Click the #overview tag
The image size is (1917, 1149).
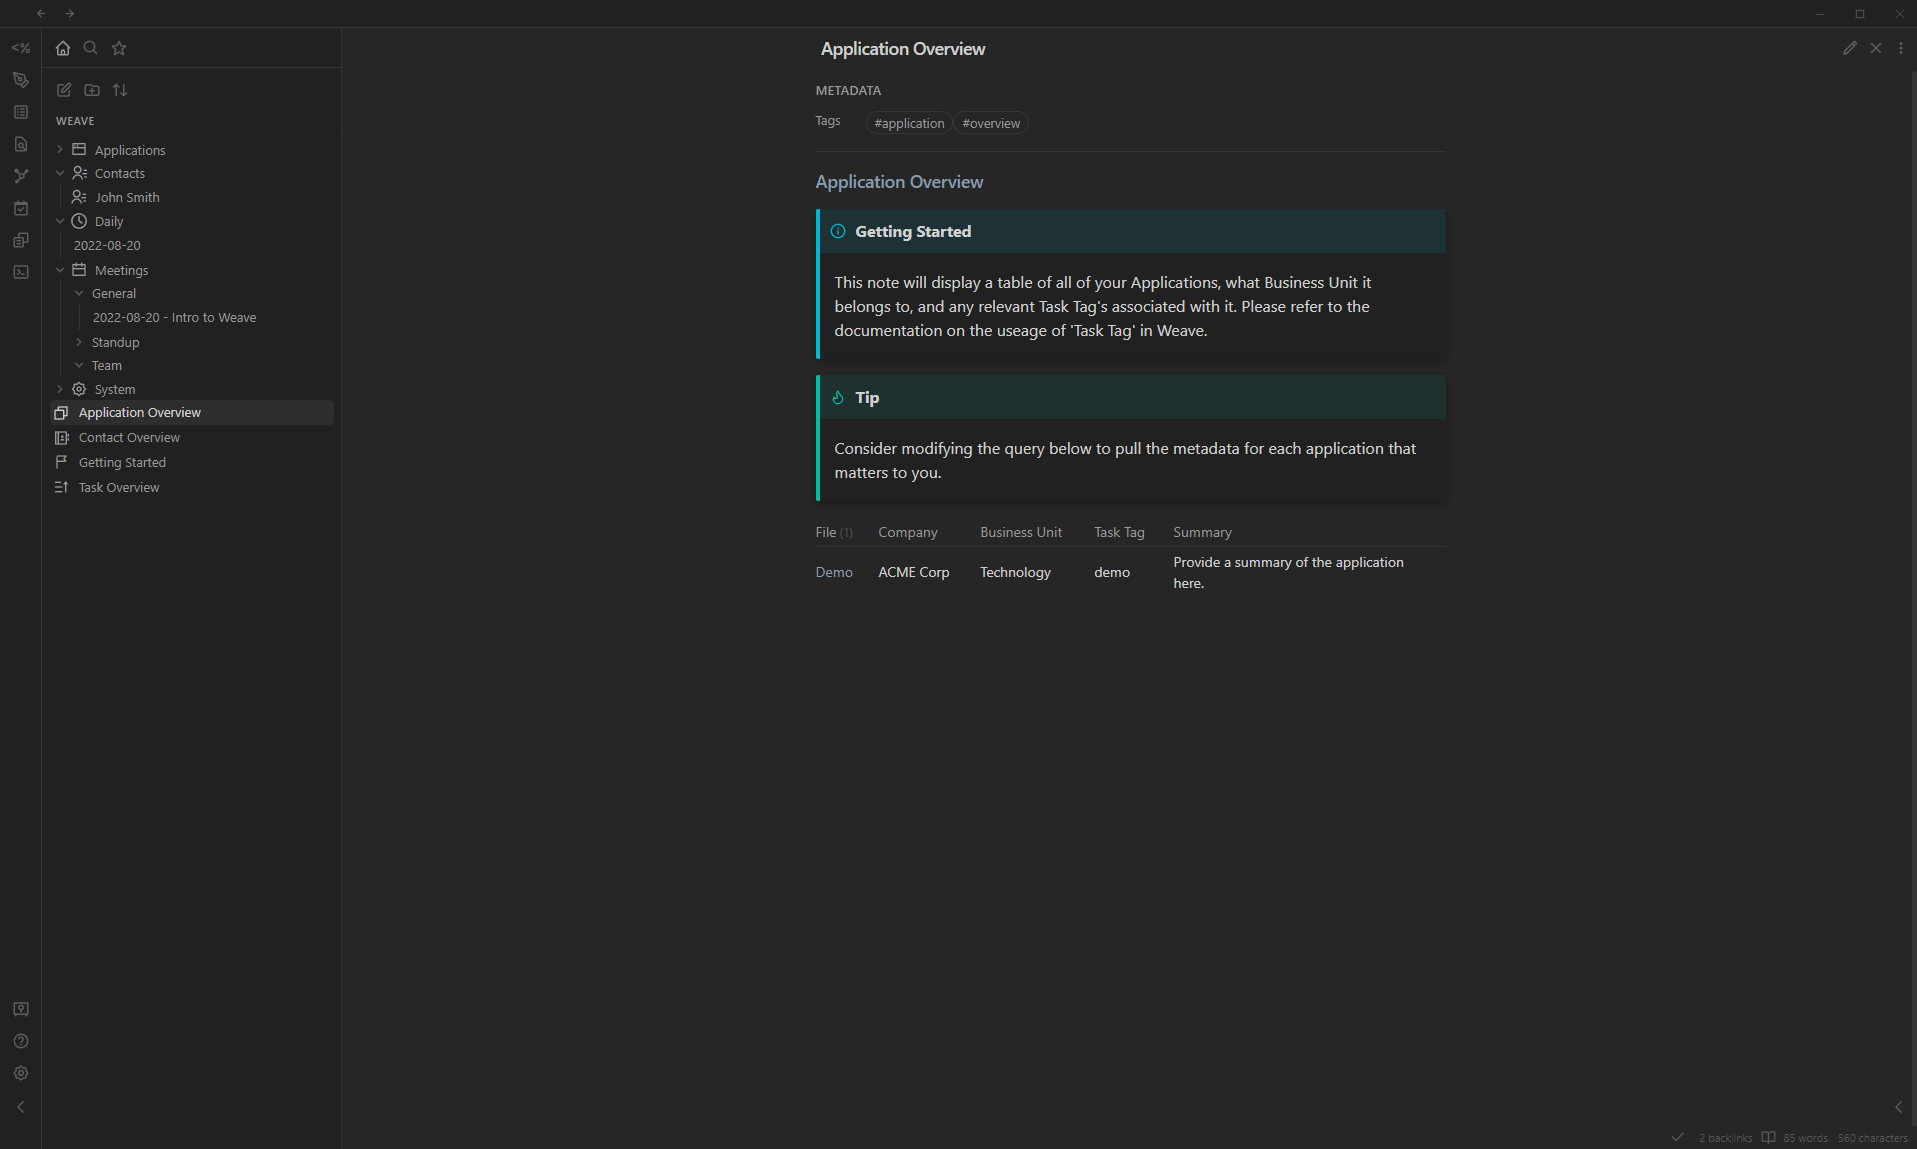[991, 123]
